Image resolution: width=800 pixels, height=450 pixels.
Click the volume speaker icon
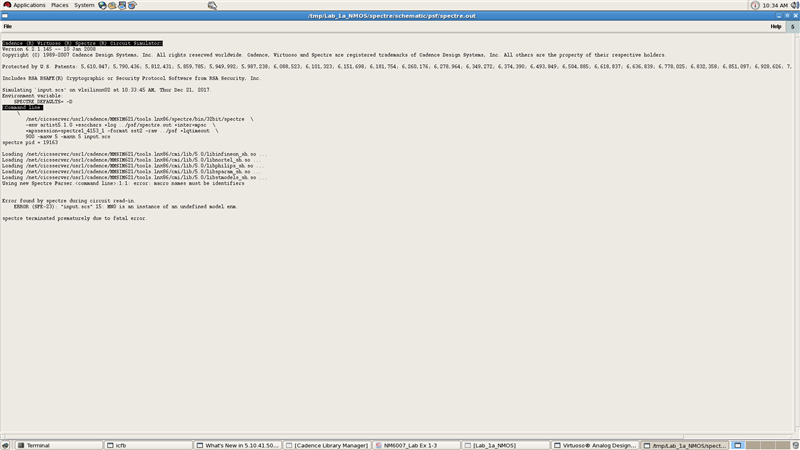pos(793,5)
